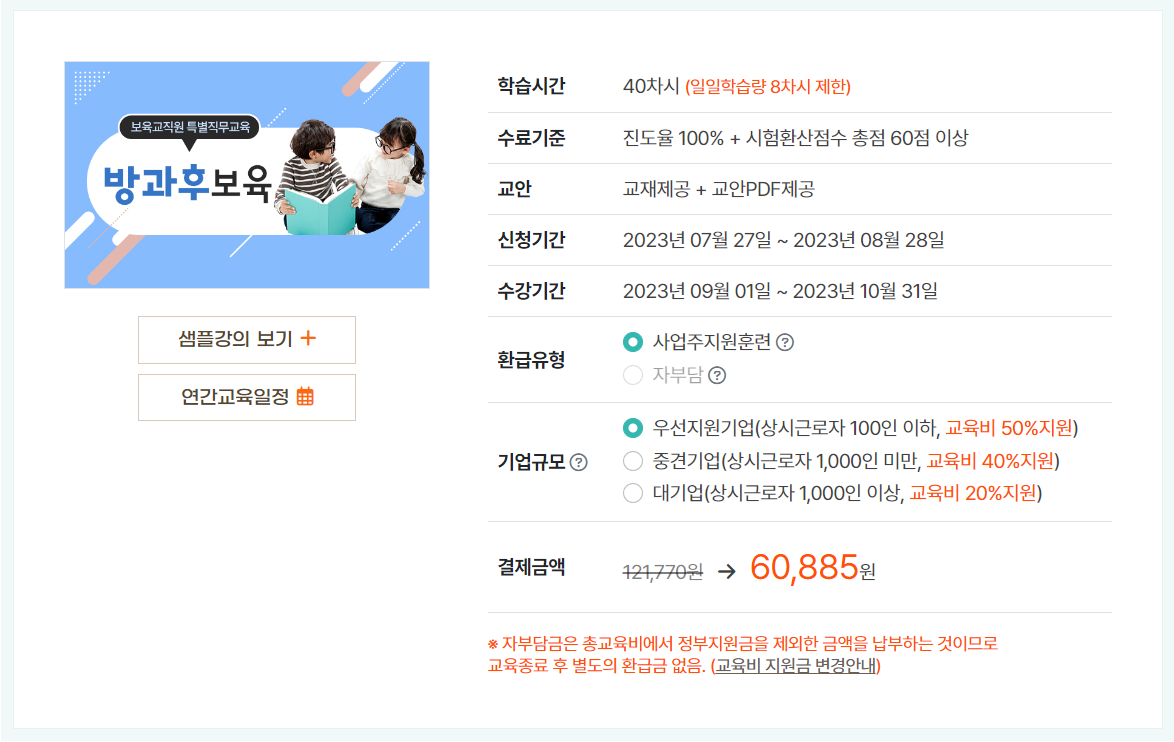Select the 자부담 radio option
Screen dimensions: 1174x742
tap(633, 375)
